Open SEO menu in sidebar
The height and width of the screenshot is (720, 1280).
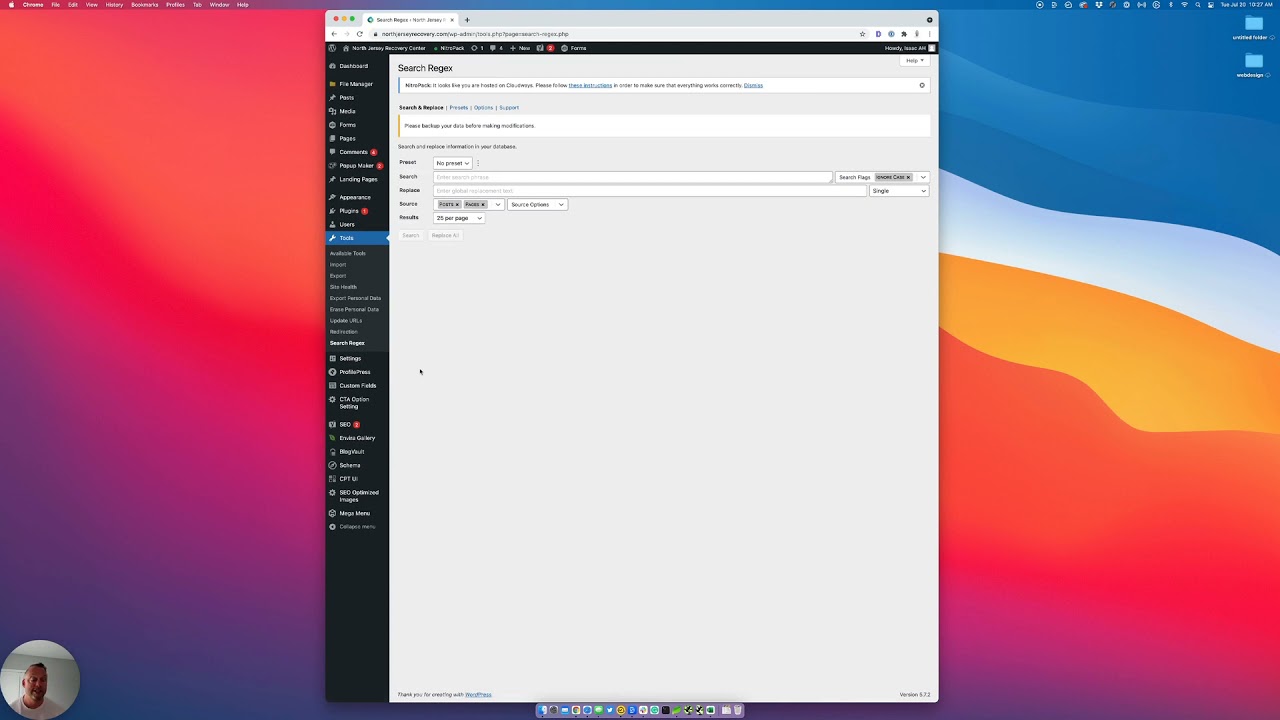[x=345, y=424]
